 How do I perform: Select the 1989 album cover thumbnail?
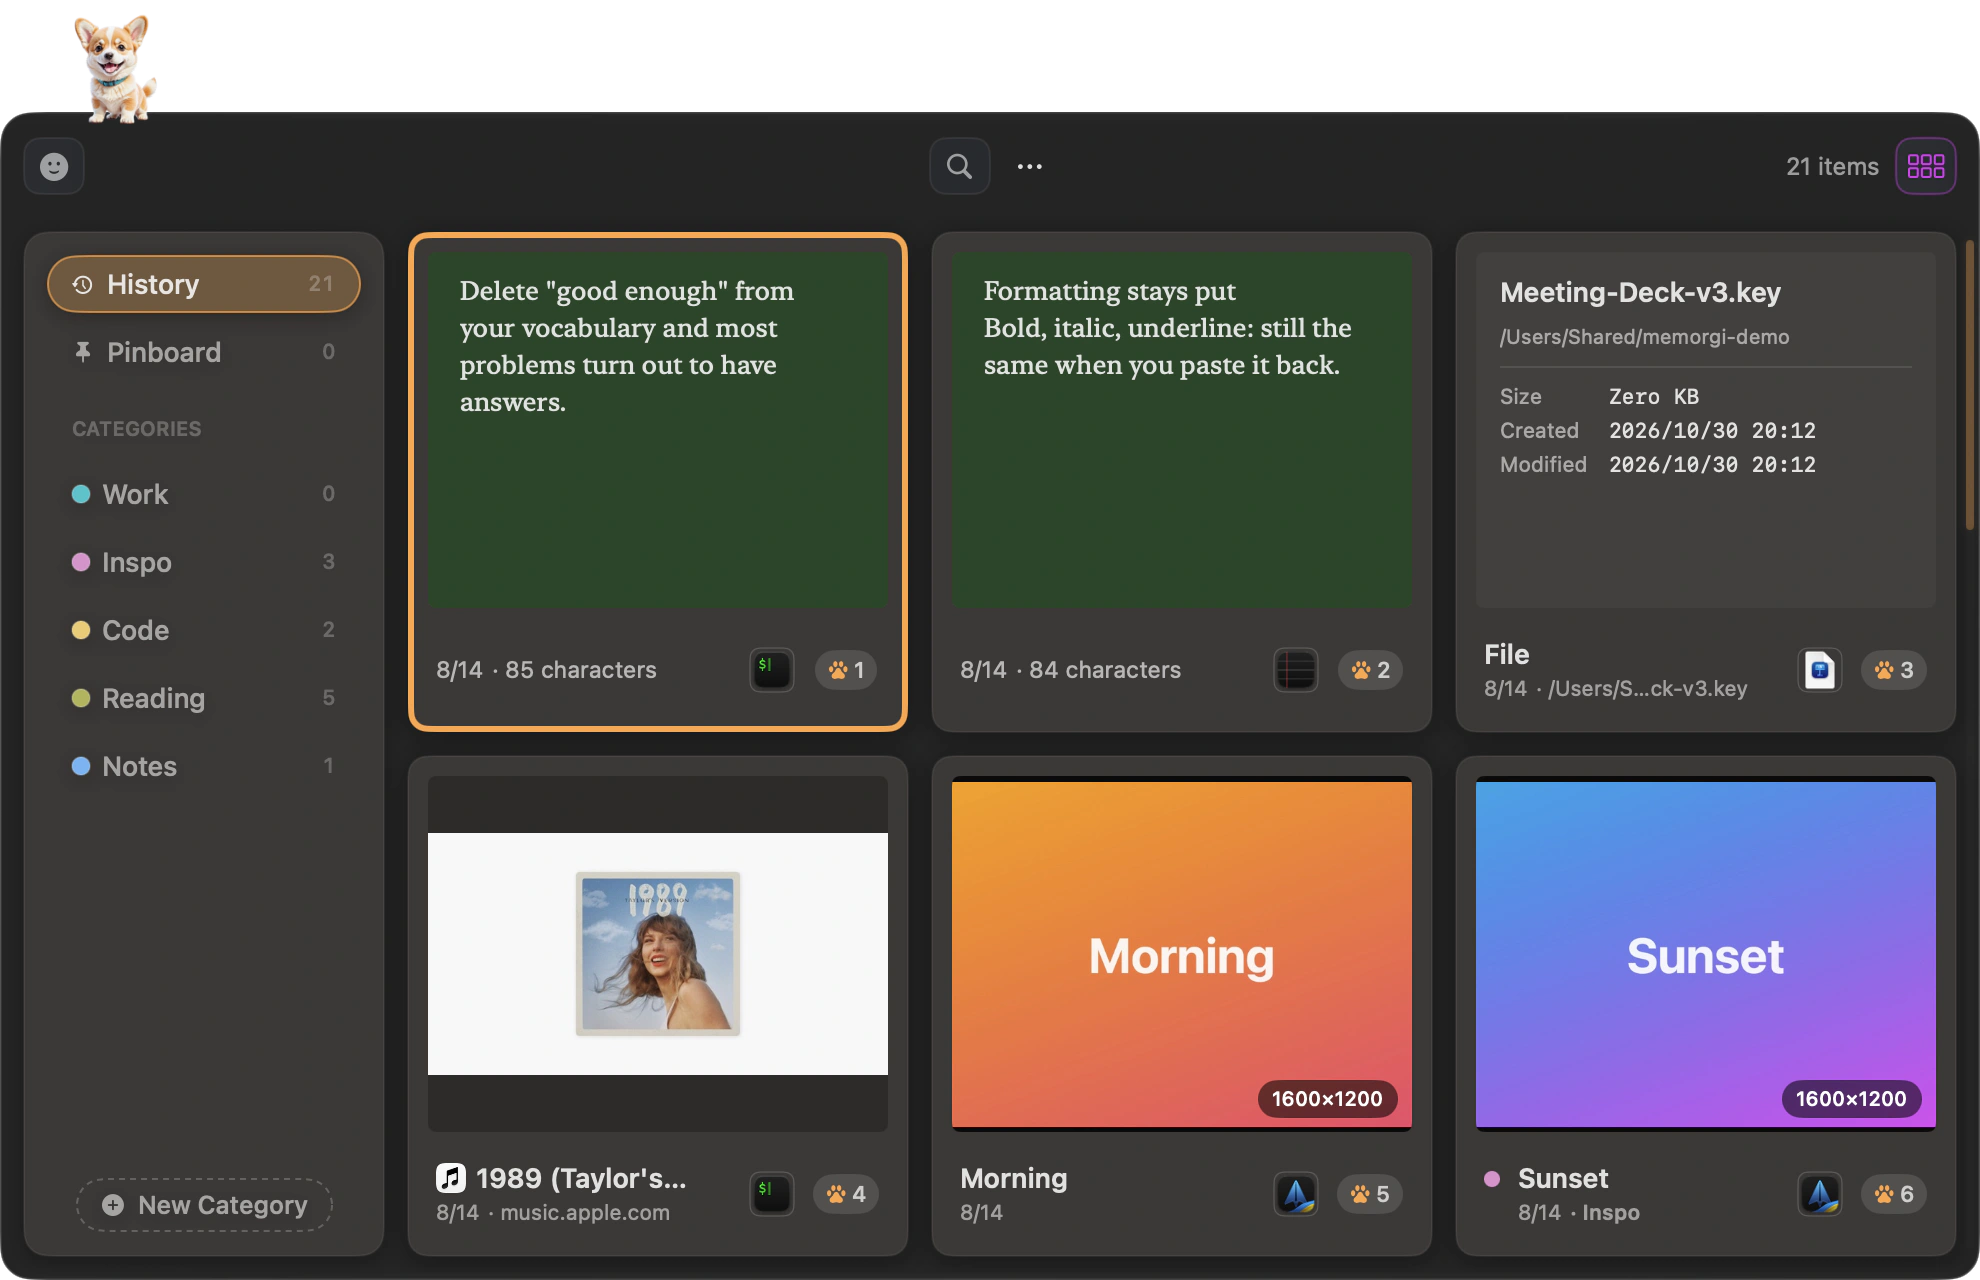[x=658, y=954]
